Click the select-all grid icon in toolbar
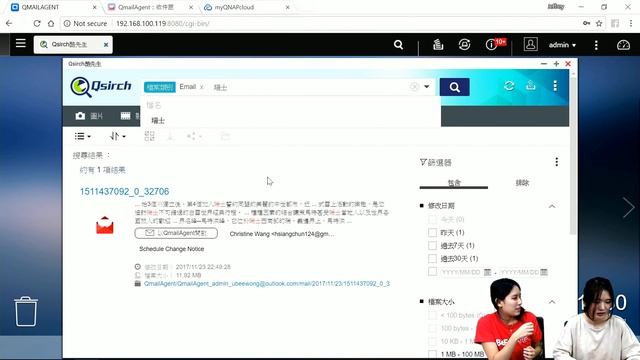This screenshot has width=640, height=360. (x=149, y=136)
